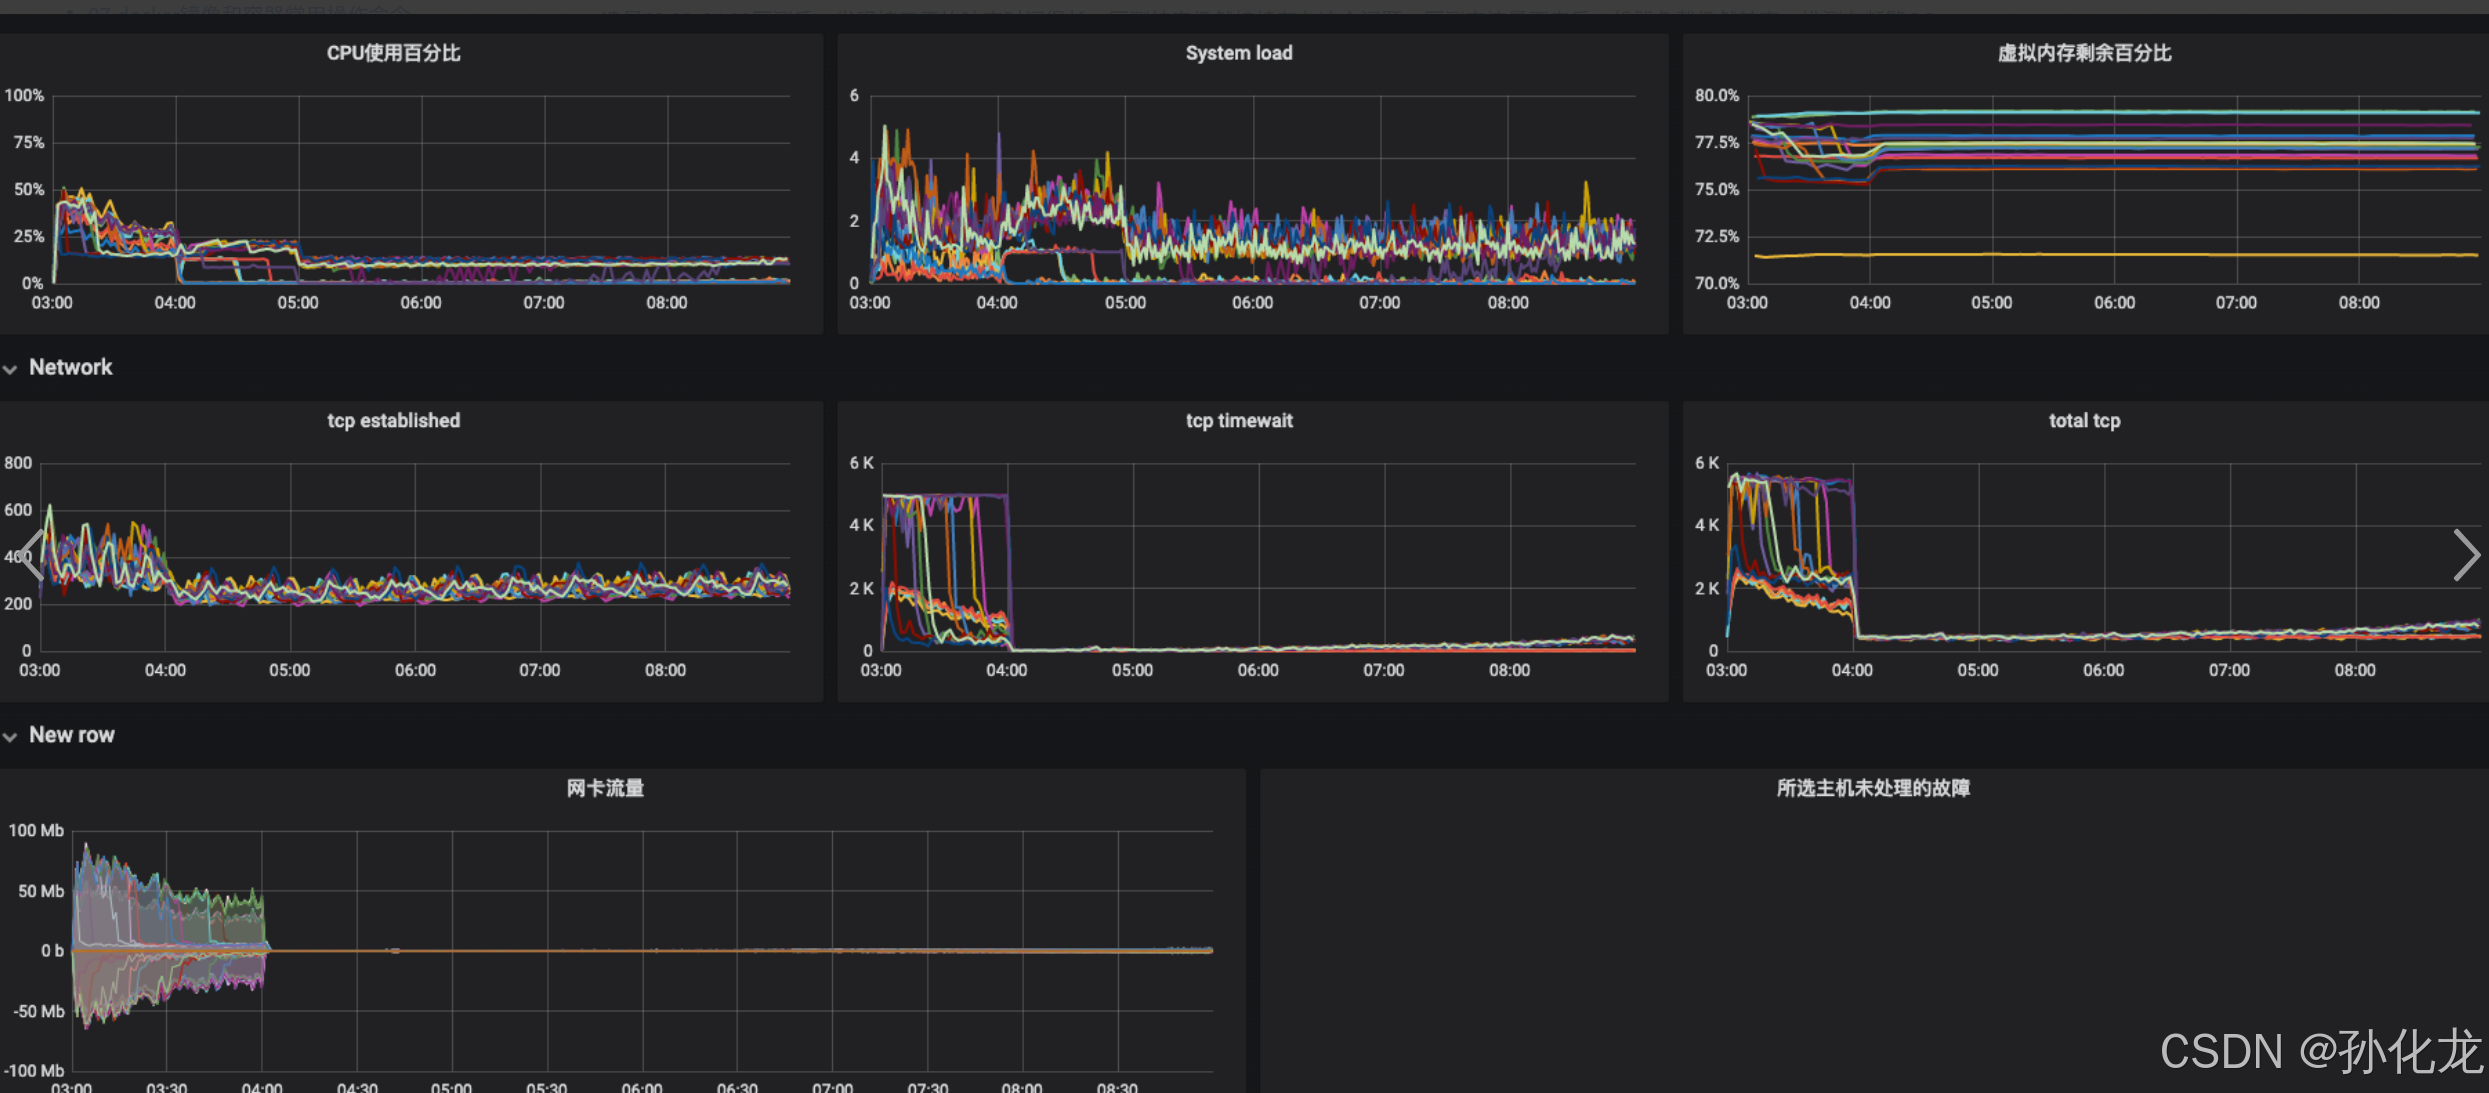Open the System load panel title menu
Screen dimensions: 2489x1093
(1238, 53)
